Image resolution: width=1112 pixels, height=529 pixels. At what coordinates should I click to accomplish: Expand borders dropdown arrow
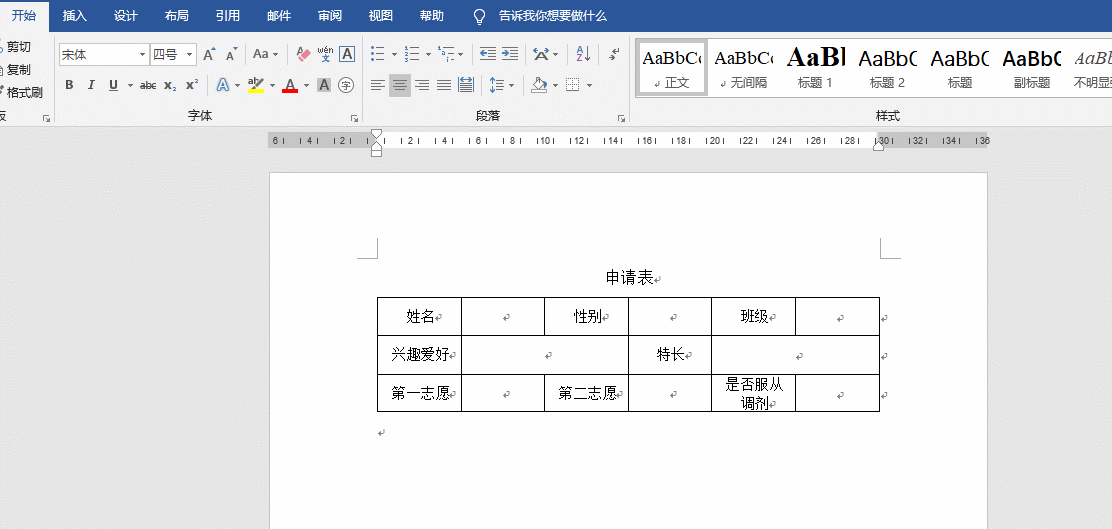click(x=589, y=85)
